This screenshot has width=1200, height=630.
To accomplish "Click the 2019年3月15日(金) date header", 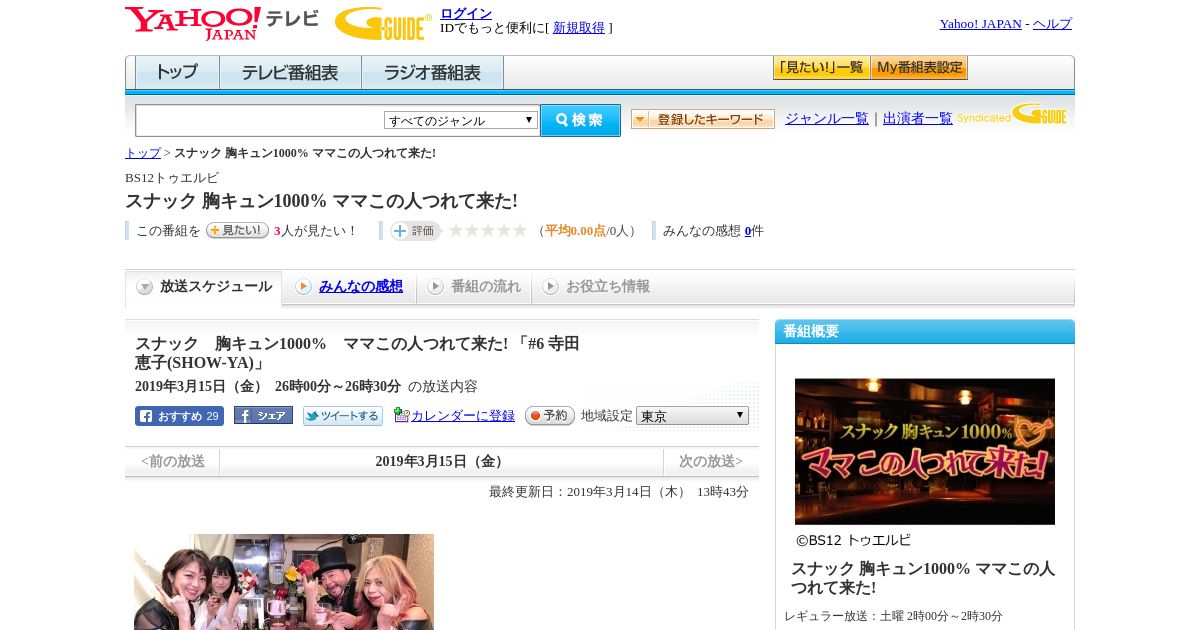I will [x=441, y=462].
